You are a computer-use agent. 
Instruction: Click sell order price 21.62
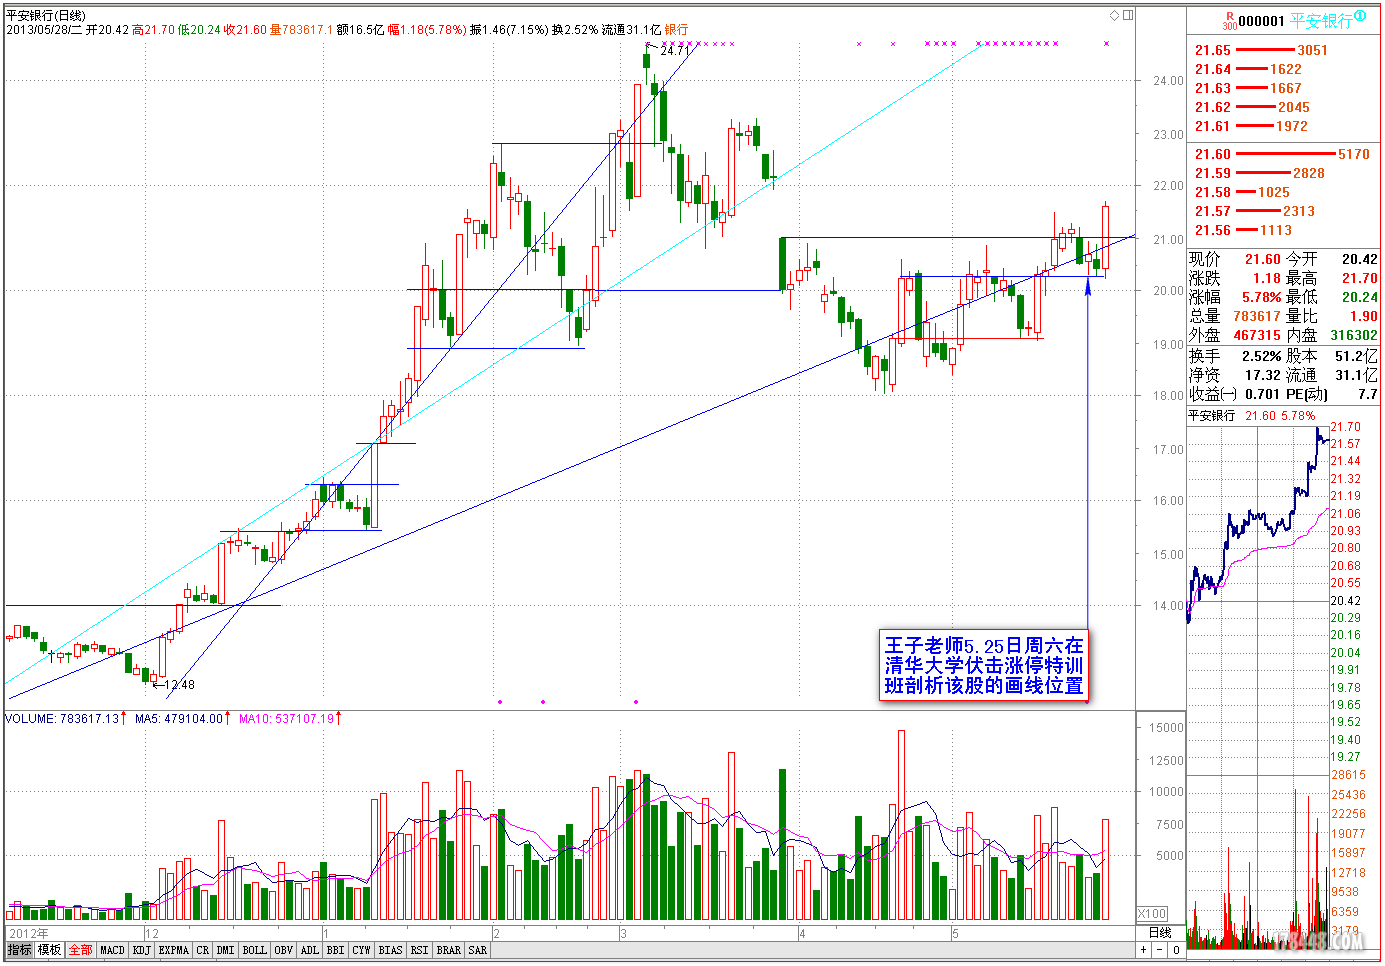click(1213, 107)
